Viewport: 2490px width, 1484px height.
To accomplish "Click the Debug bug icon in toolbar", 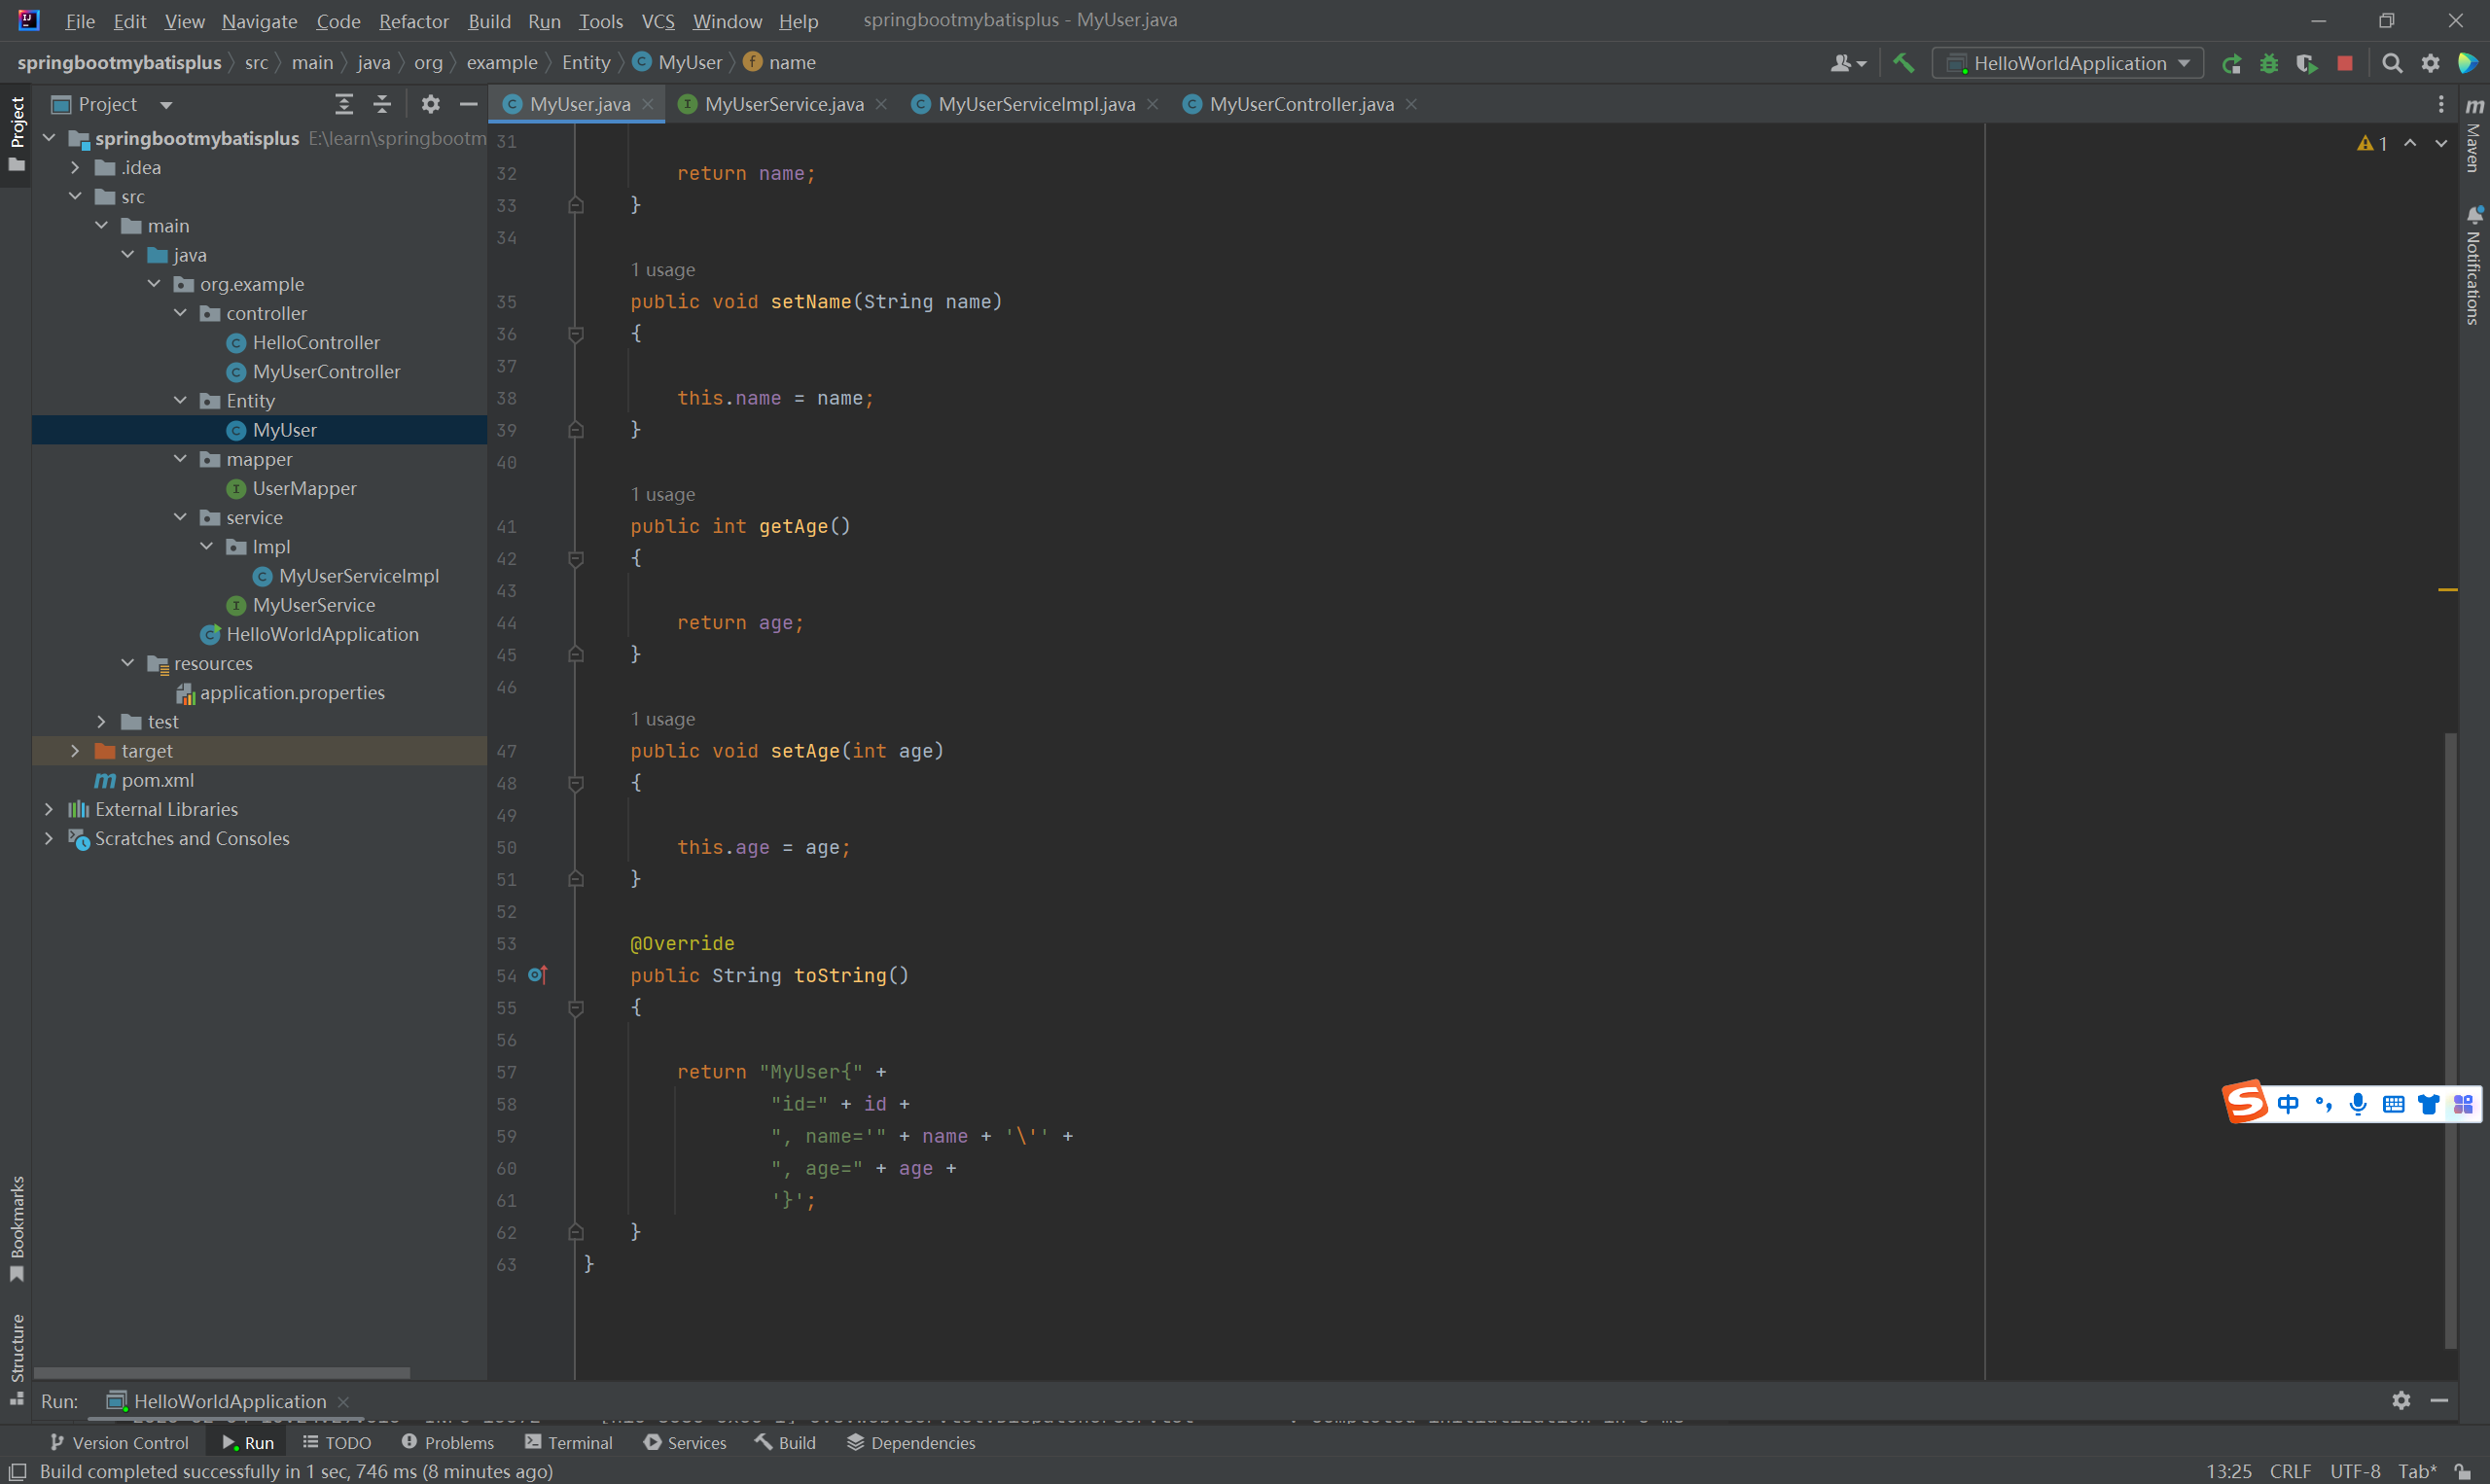I will coord(2269,63).
